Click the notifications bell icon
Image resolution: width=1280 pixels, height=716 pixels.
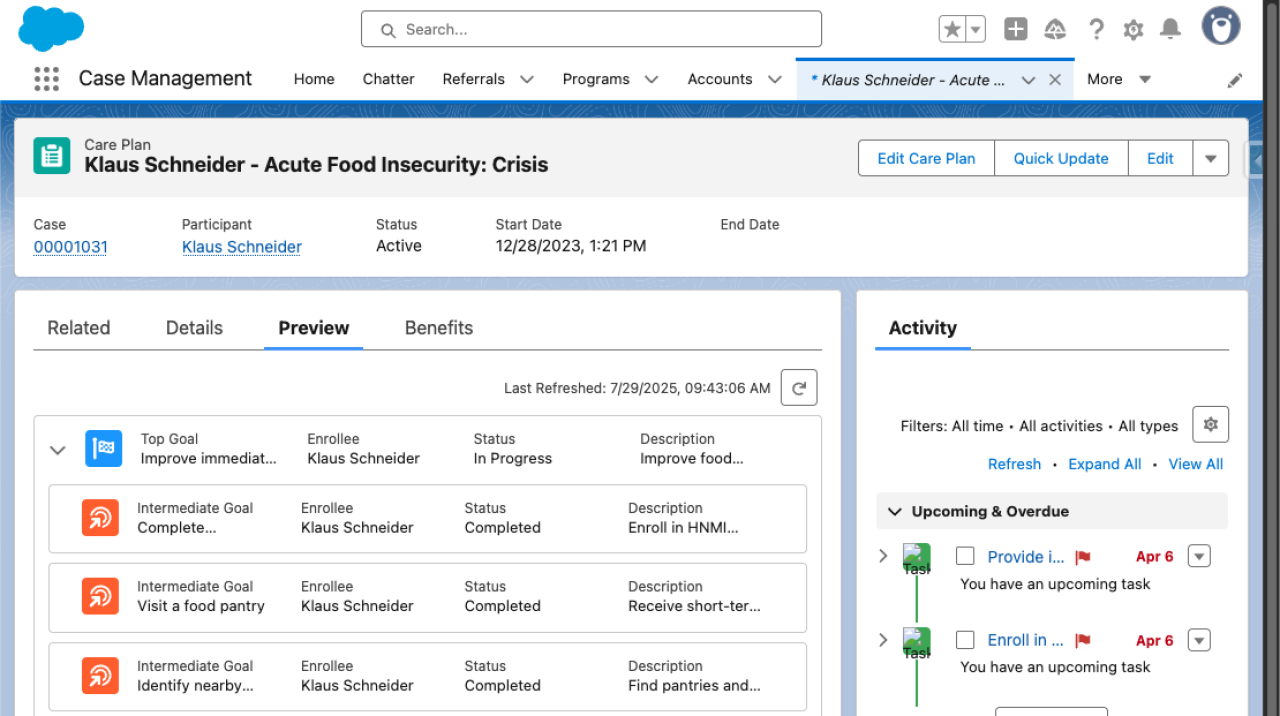point(1170,29)
